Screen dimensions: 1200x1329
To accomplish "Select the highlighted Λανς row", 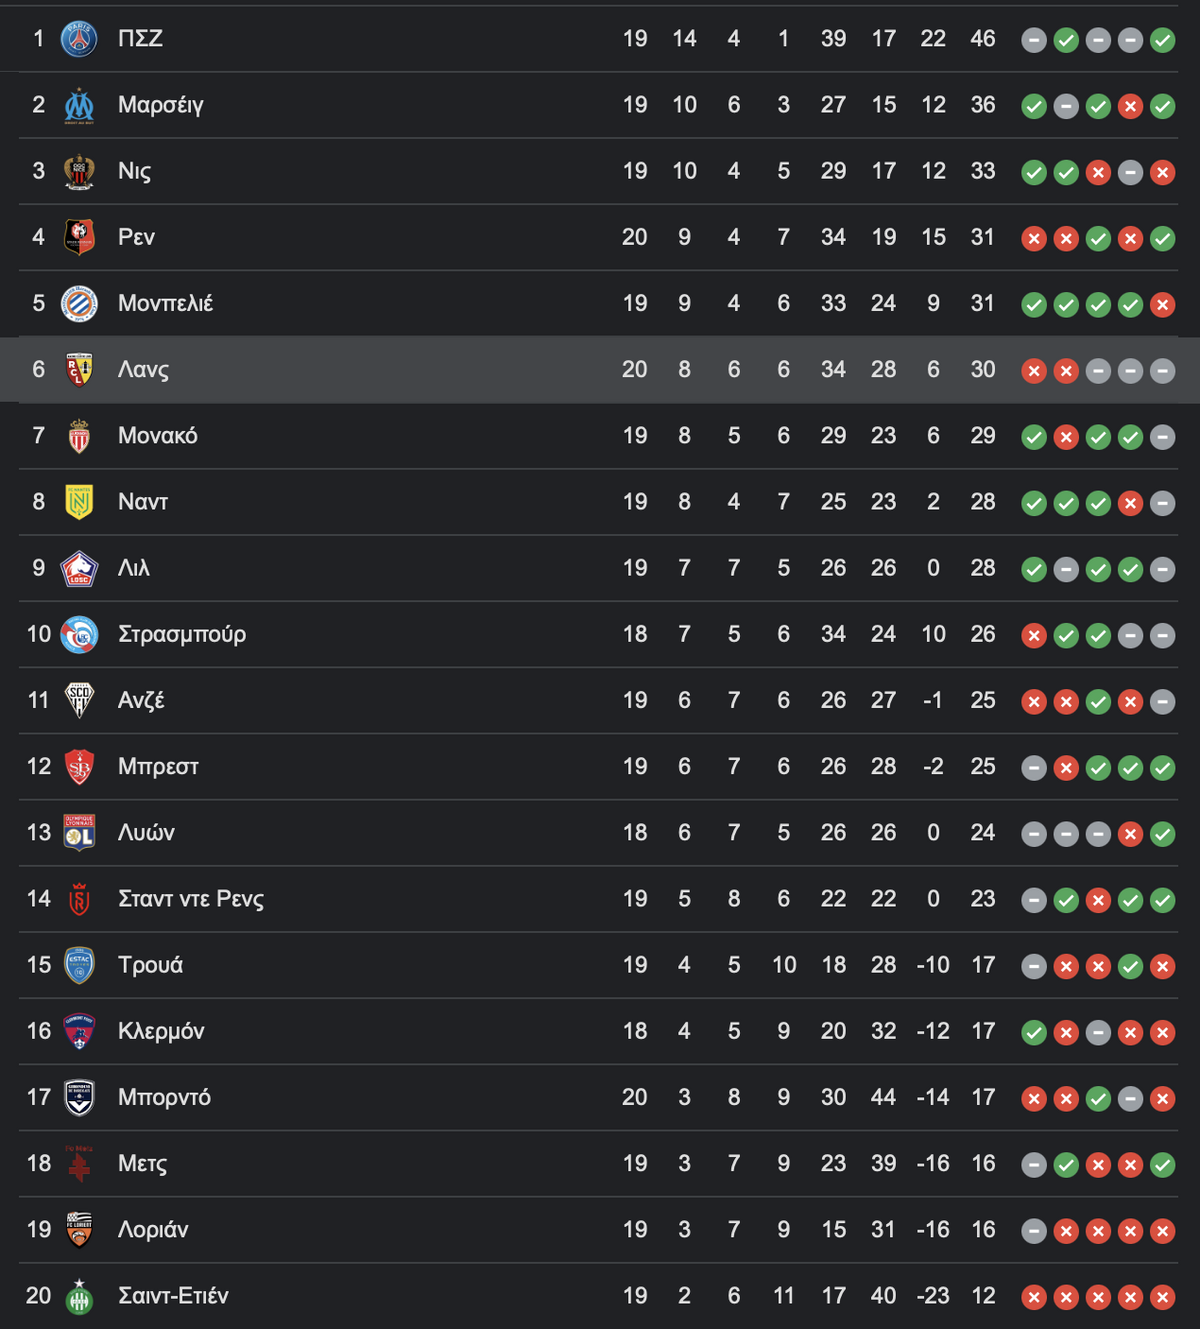I will point(600,370).
